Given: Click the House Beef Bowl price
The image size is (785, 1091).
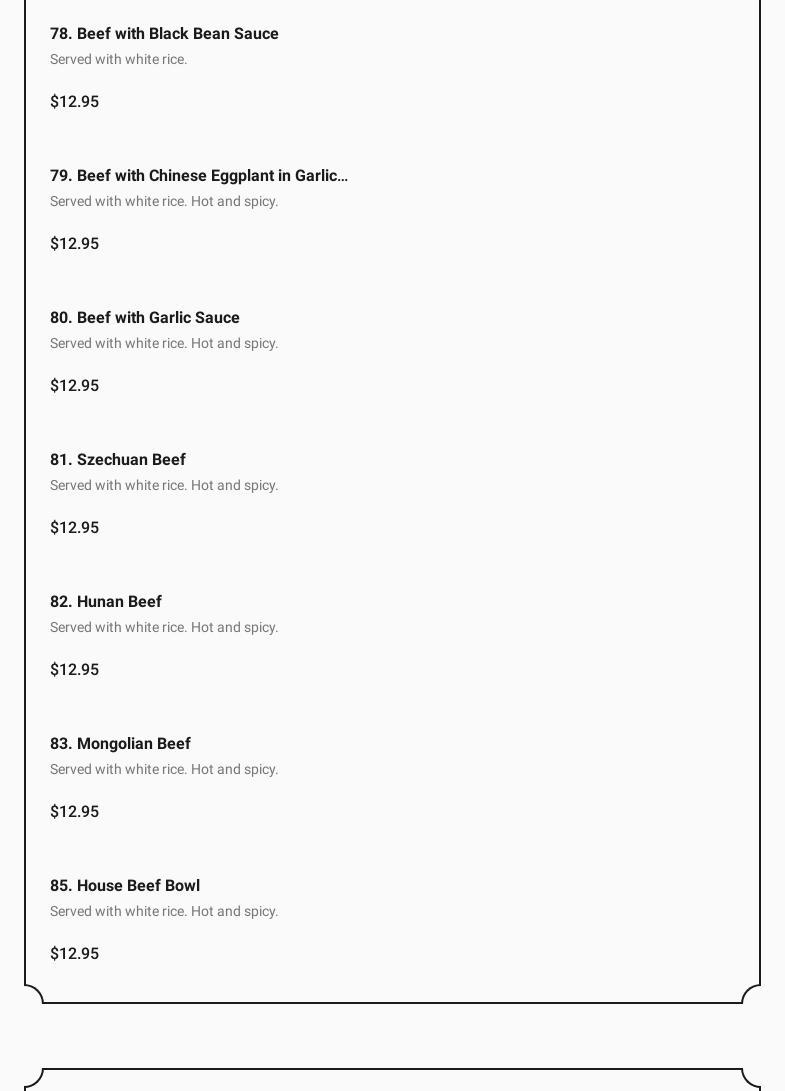Looking at the screenshot, I should pos(75,954).
